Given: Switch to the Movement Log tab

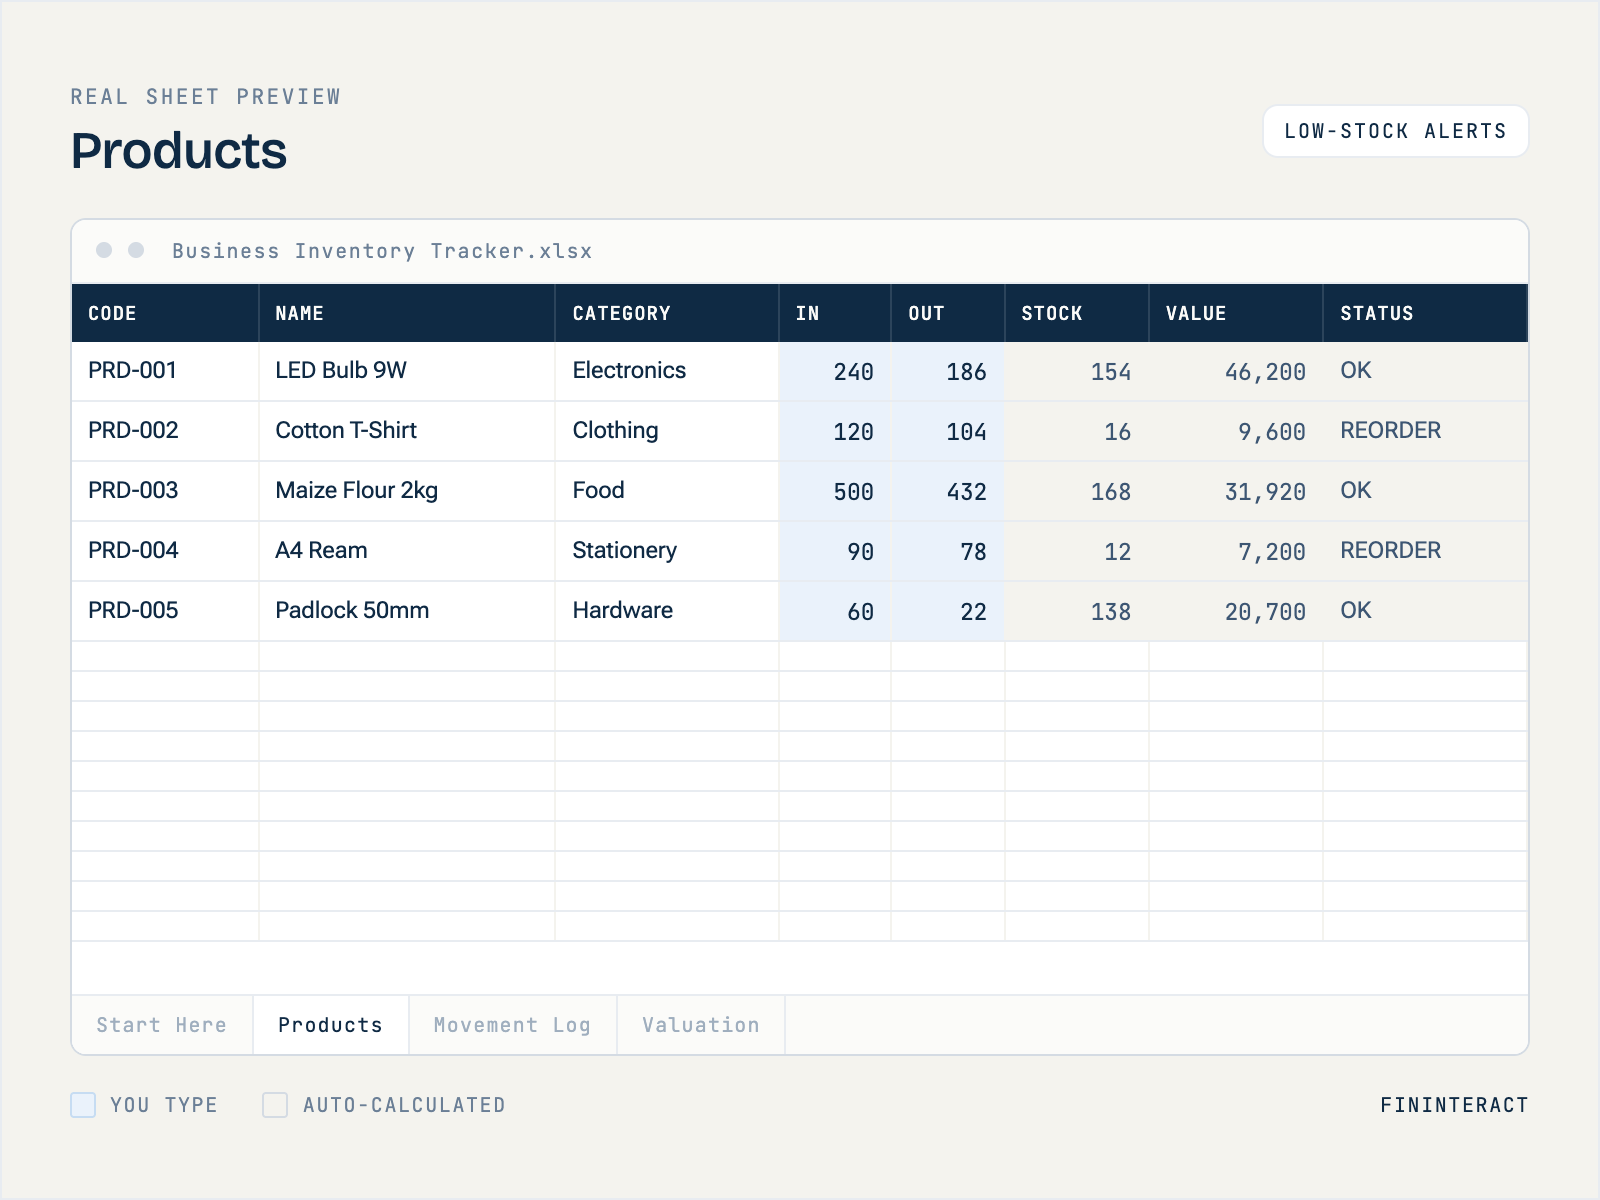Looking at the screenshot, I should [x=513, y=1025].
